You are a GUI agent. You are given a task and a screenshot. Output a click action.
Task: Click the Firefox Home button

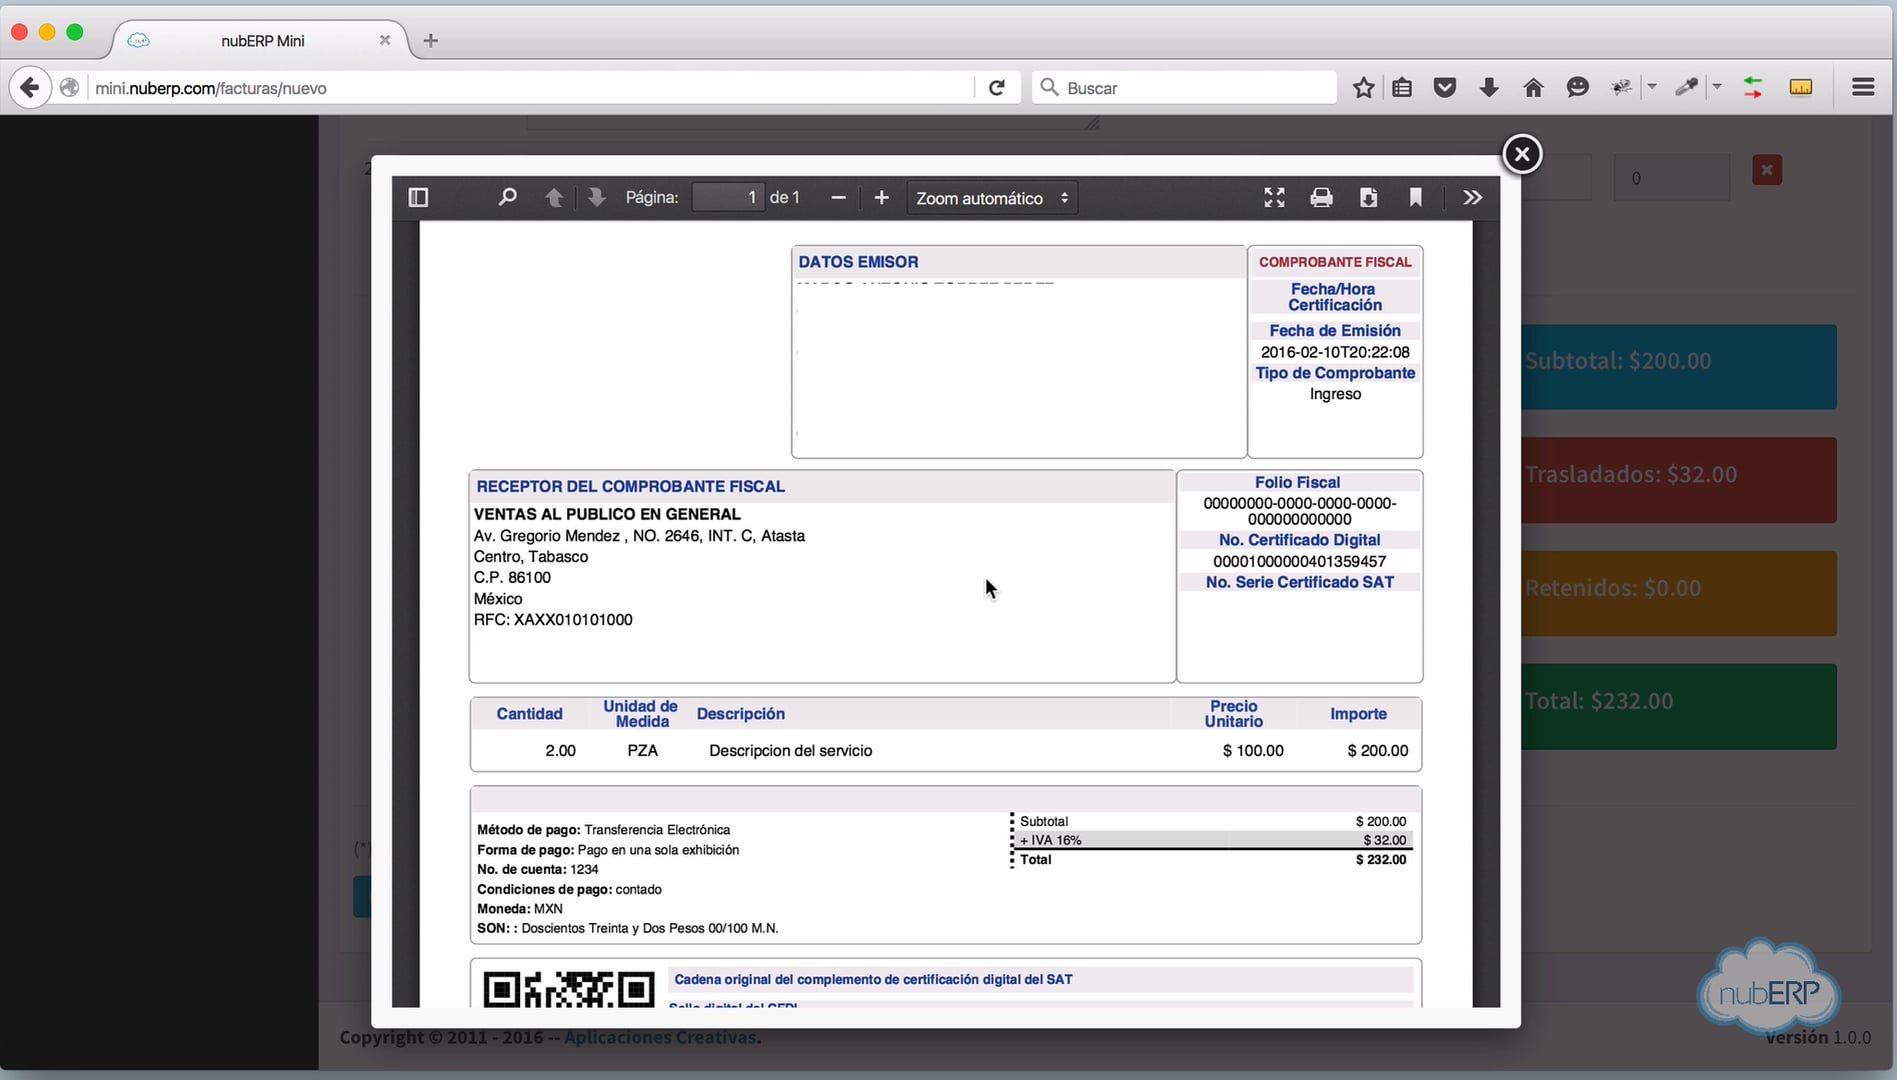tap(1533, 87)
